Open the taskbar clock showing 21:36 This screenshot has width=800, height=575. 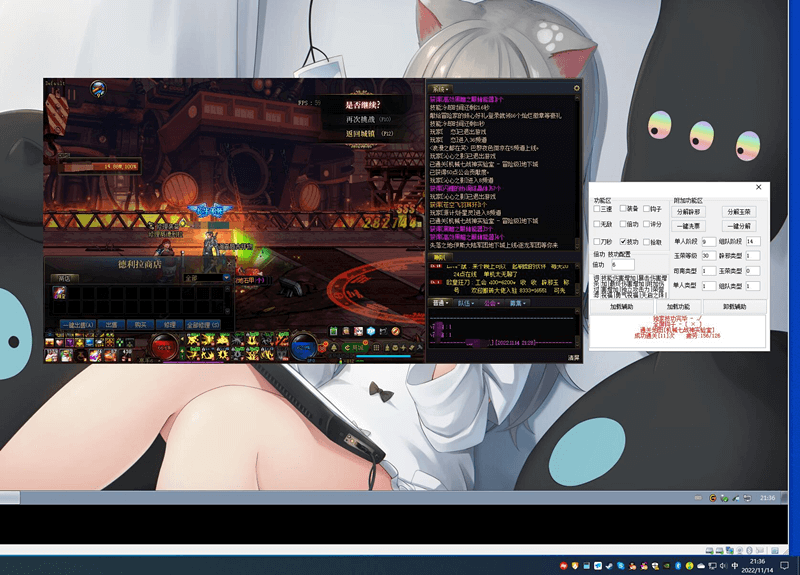click(758, 565)
